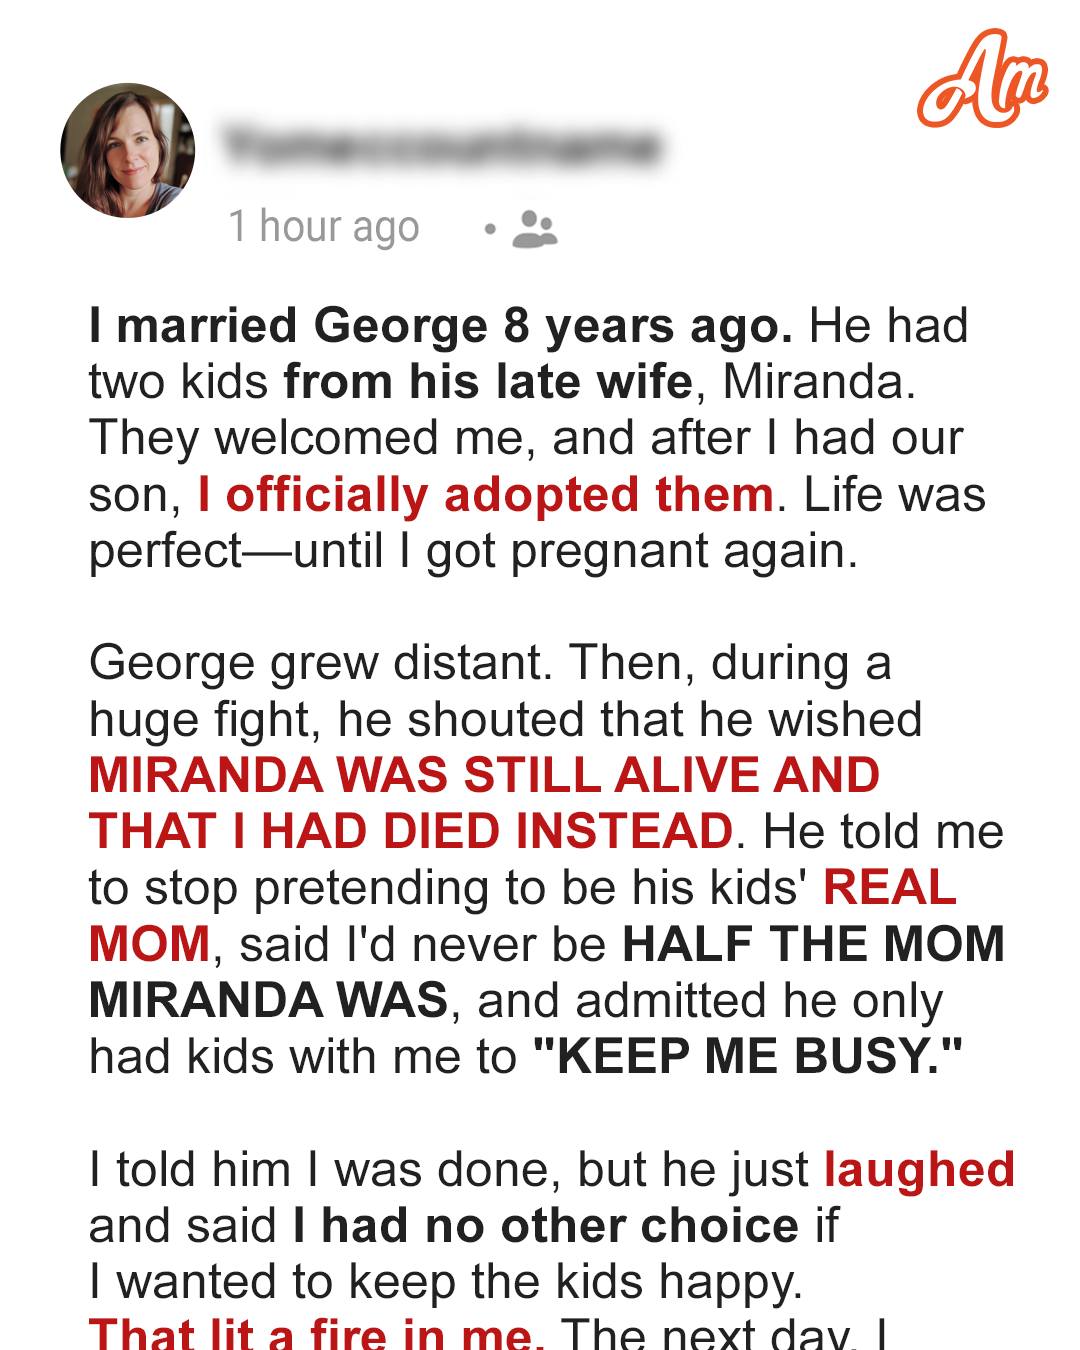
Task: Click the red word "laughed"
Action: click(x=919, y=1170)
